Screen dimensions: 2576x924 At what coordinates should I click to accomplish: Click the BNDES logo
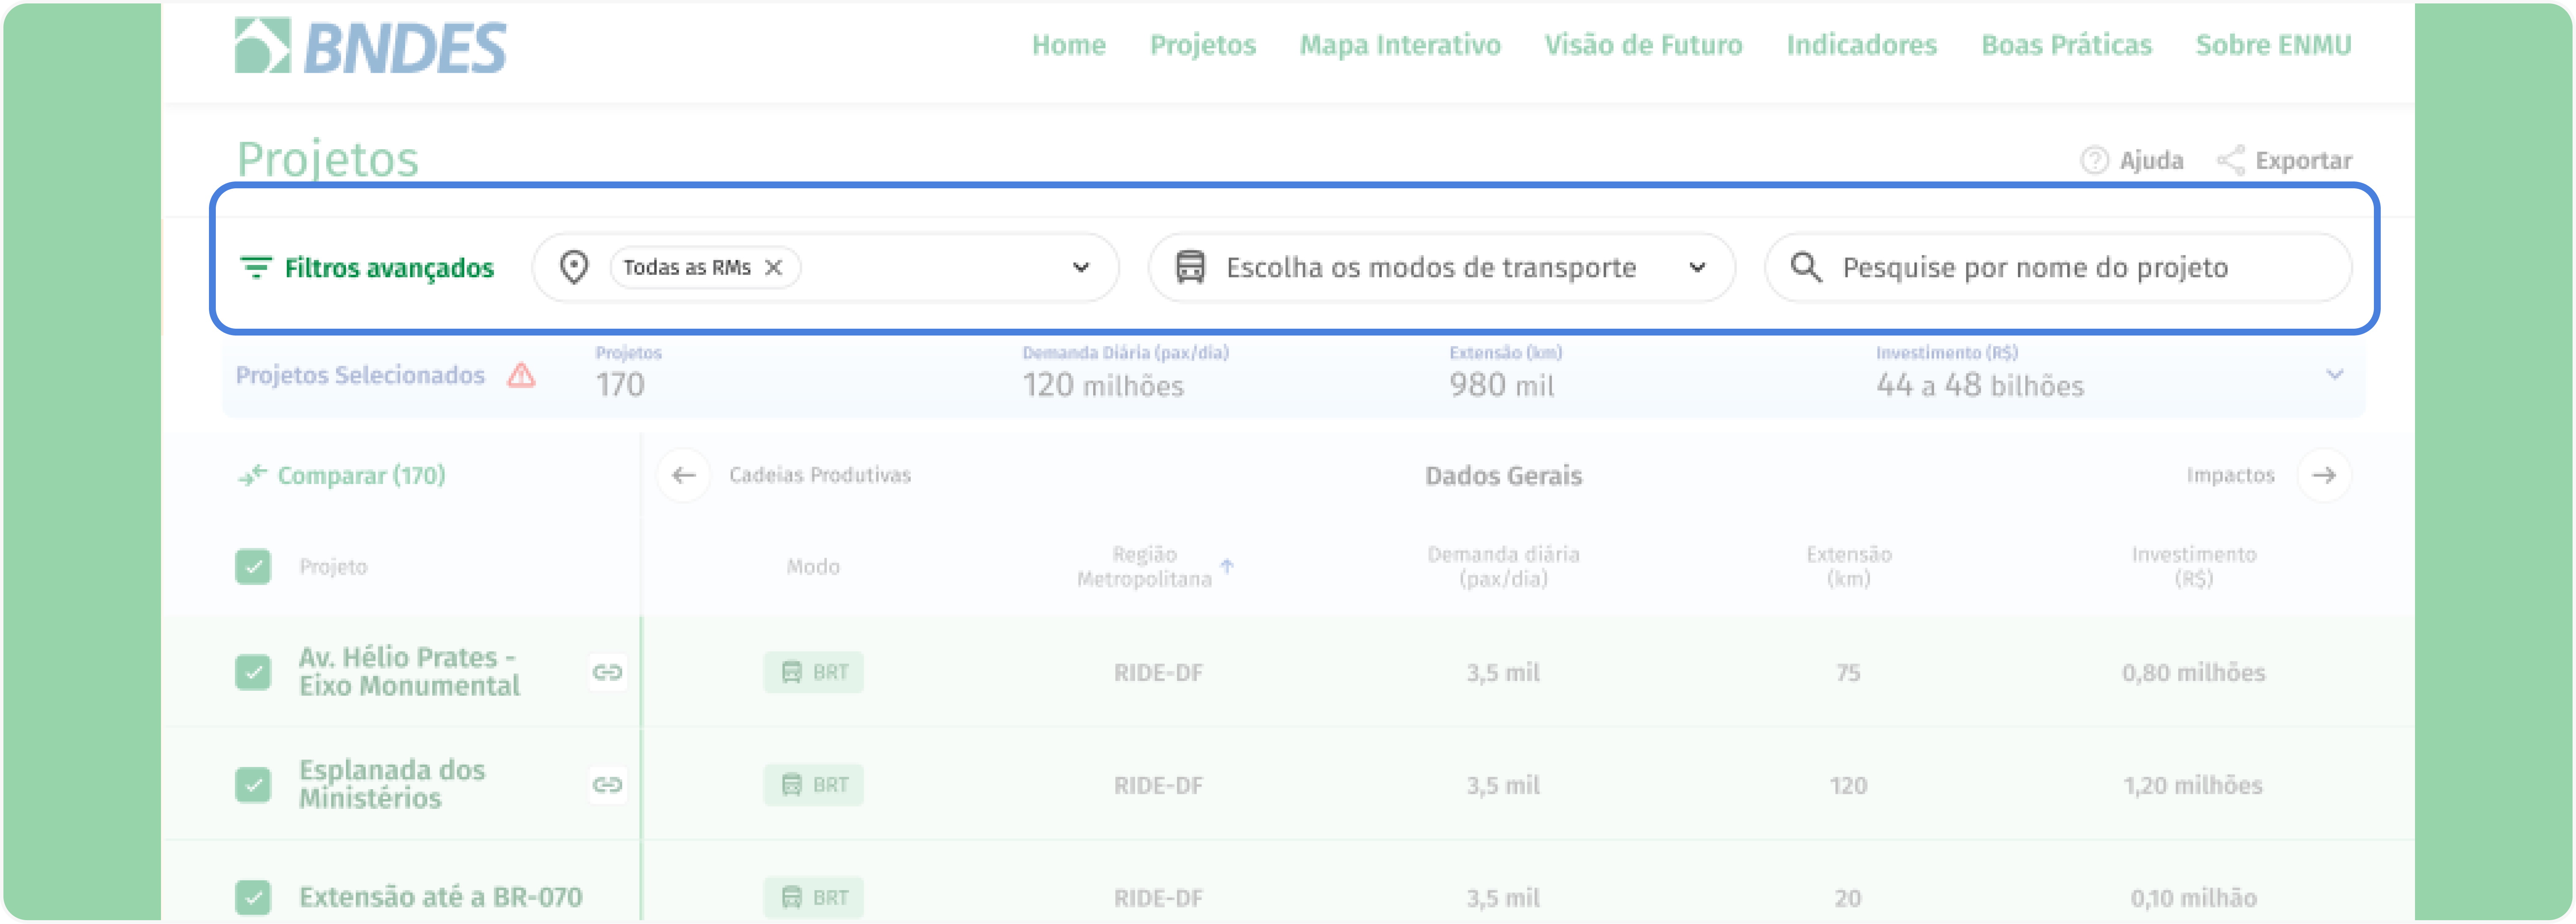point(371,46)
